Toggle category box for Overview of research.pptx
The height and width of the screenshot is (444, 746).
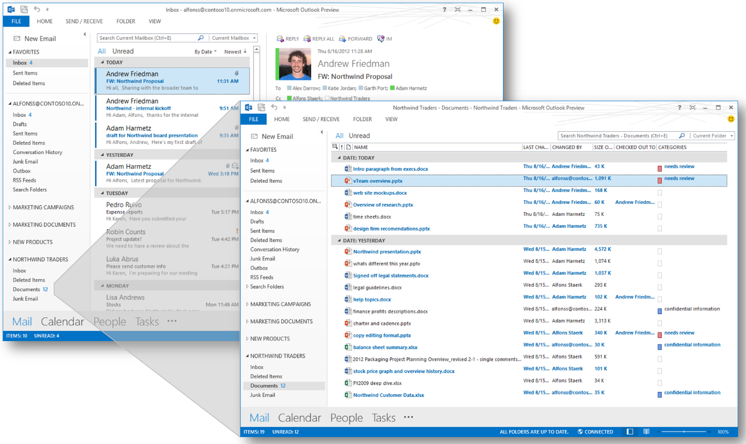(659, 205)
